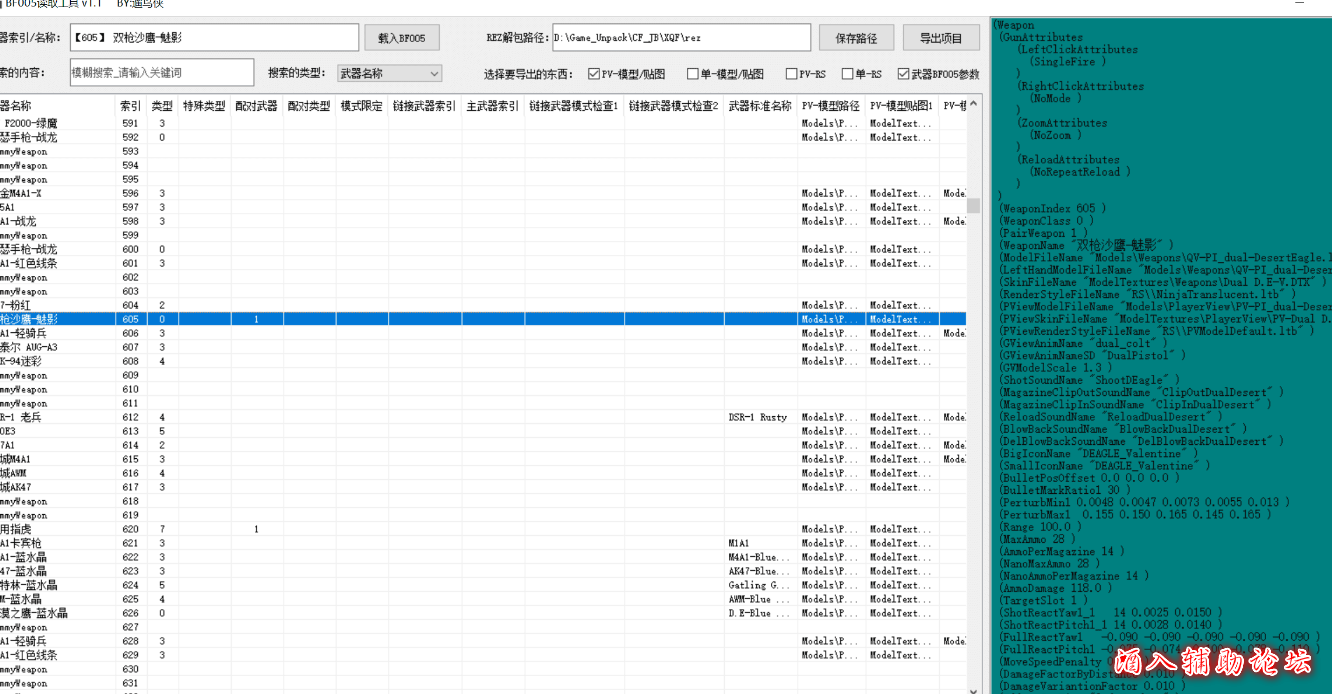Click the REZ解包路径 path text field
The width and height of the screenshot is (1332, 694).
pyautogui.click(x=680, y=38)
